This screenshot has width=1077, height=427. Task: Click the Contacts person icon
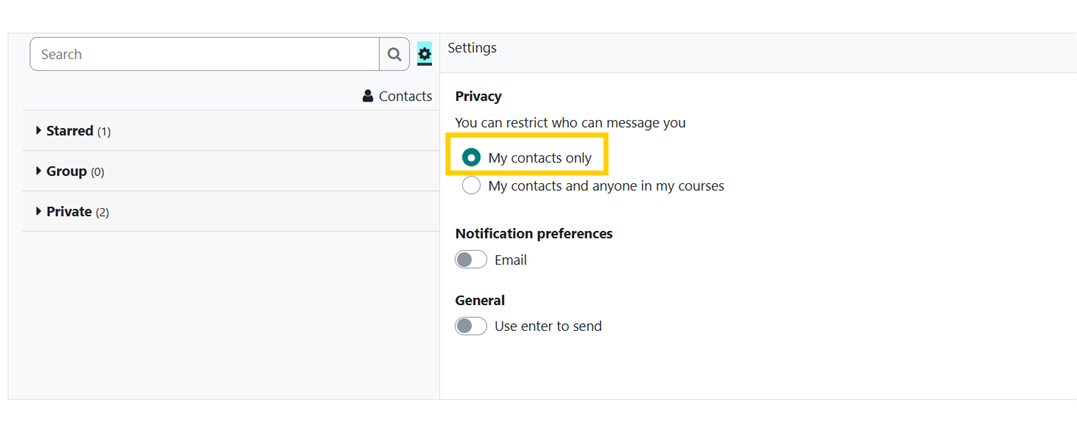coord(367,96)
